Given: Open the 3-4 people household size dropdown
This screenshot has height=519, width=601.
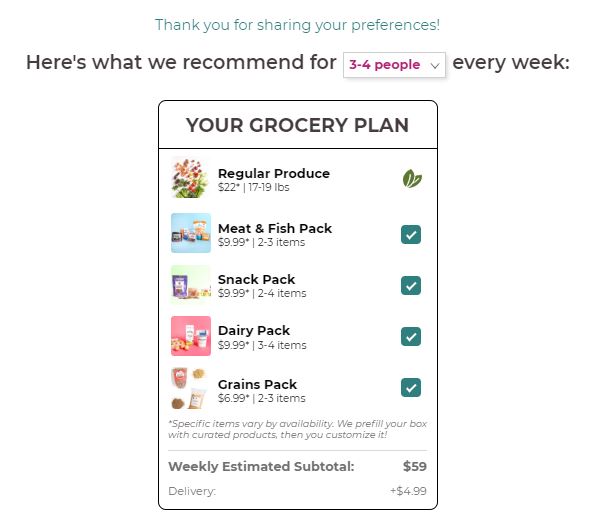Looking at the screenshot, I should pos(394,65).
